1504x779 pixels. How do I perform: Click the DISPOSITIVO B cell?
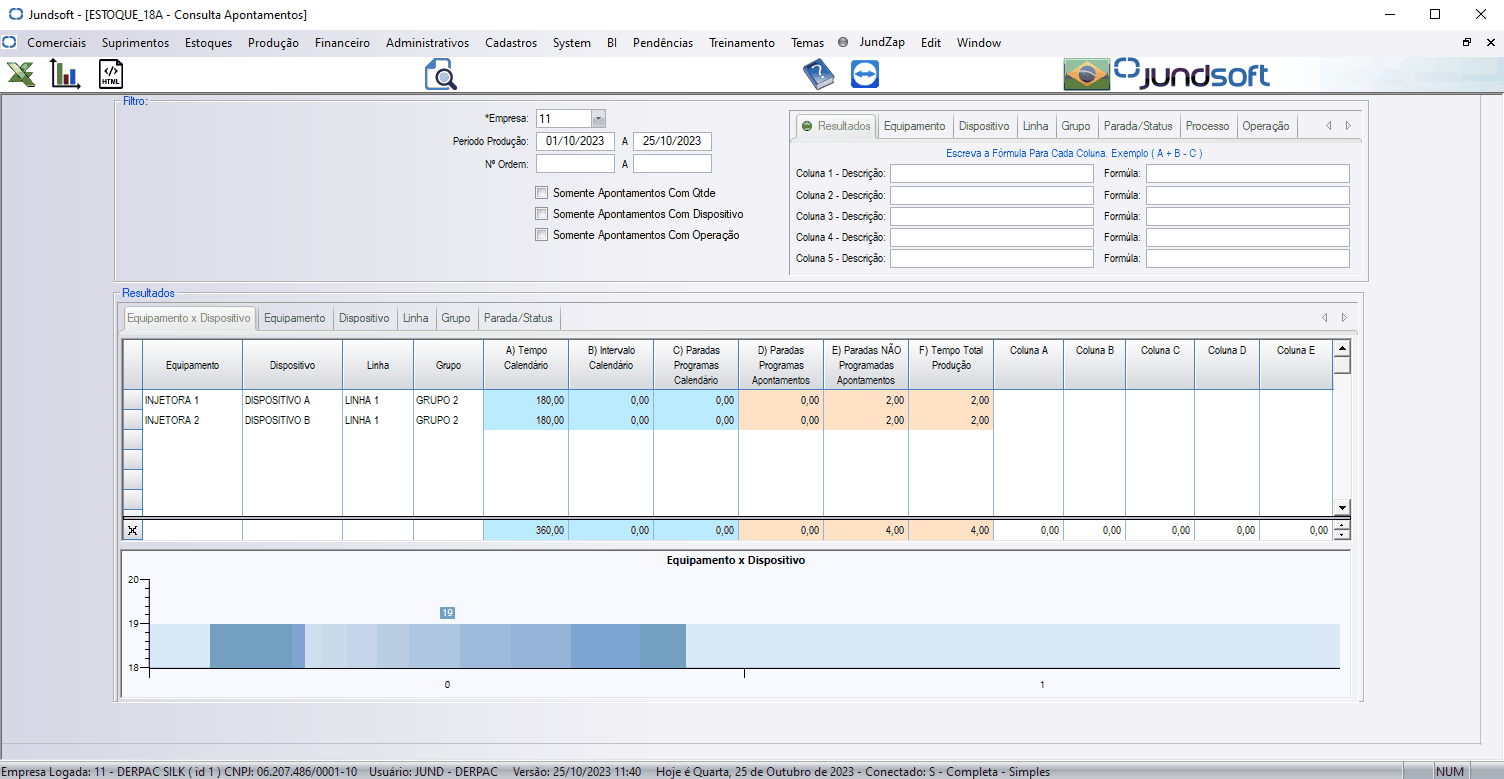[292, 420]
